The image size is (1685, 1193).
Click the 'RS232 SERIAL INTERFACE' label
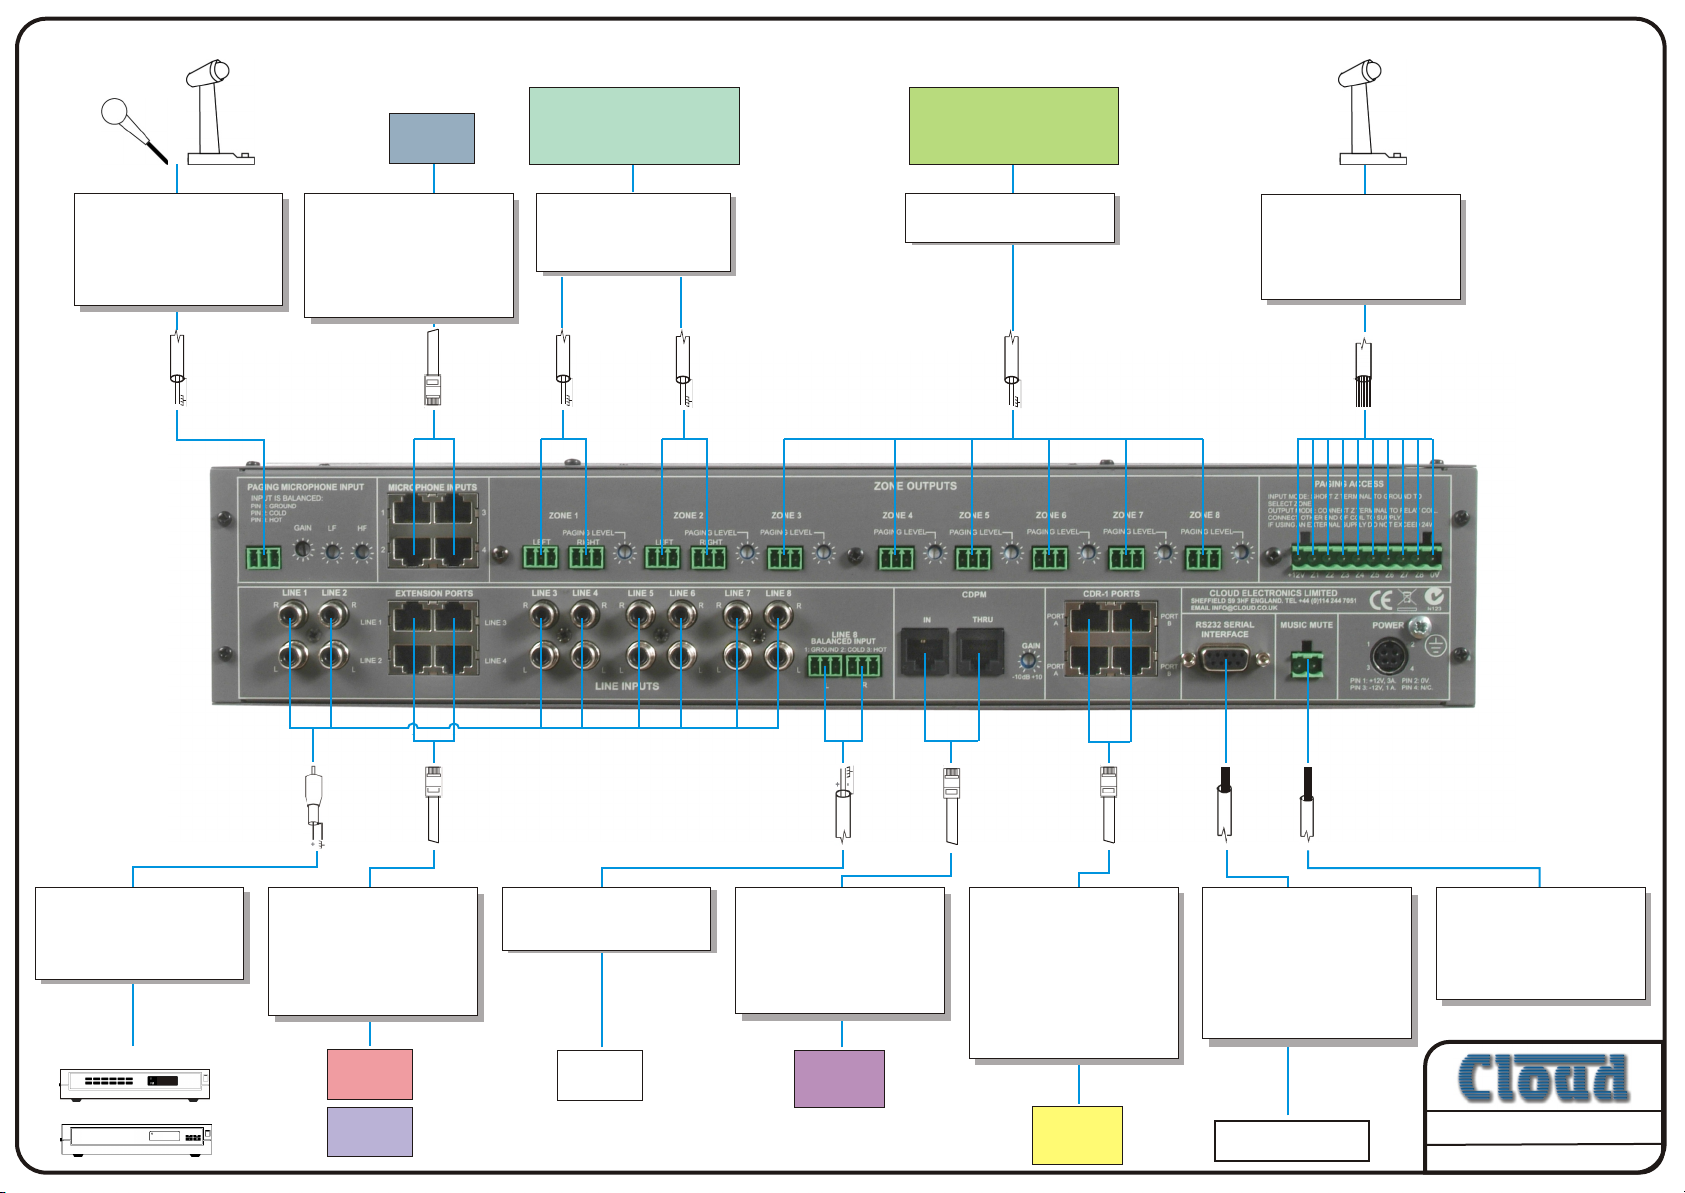(1225, 629)
